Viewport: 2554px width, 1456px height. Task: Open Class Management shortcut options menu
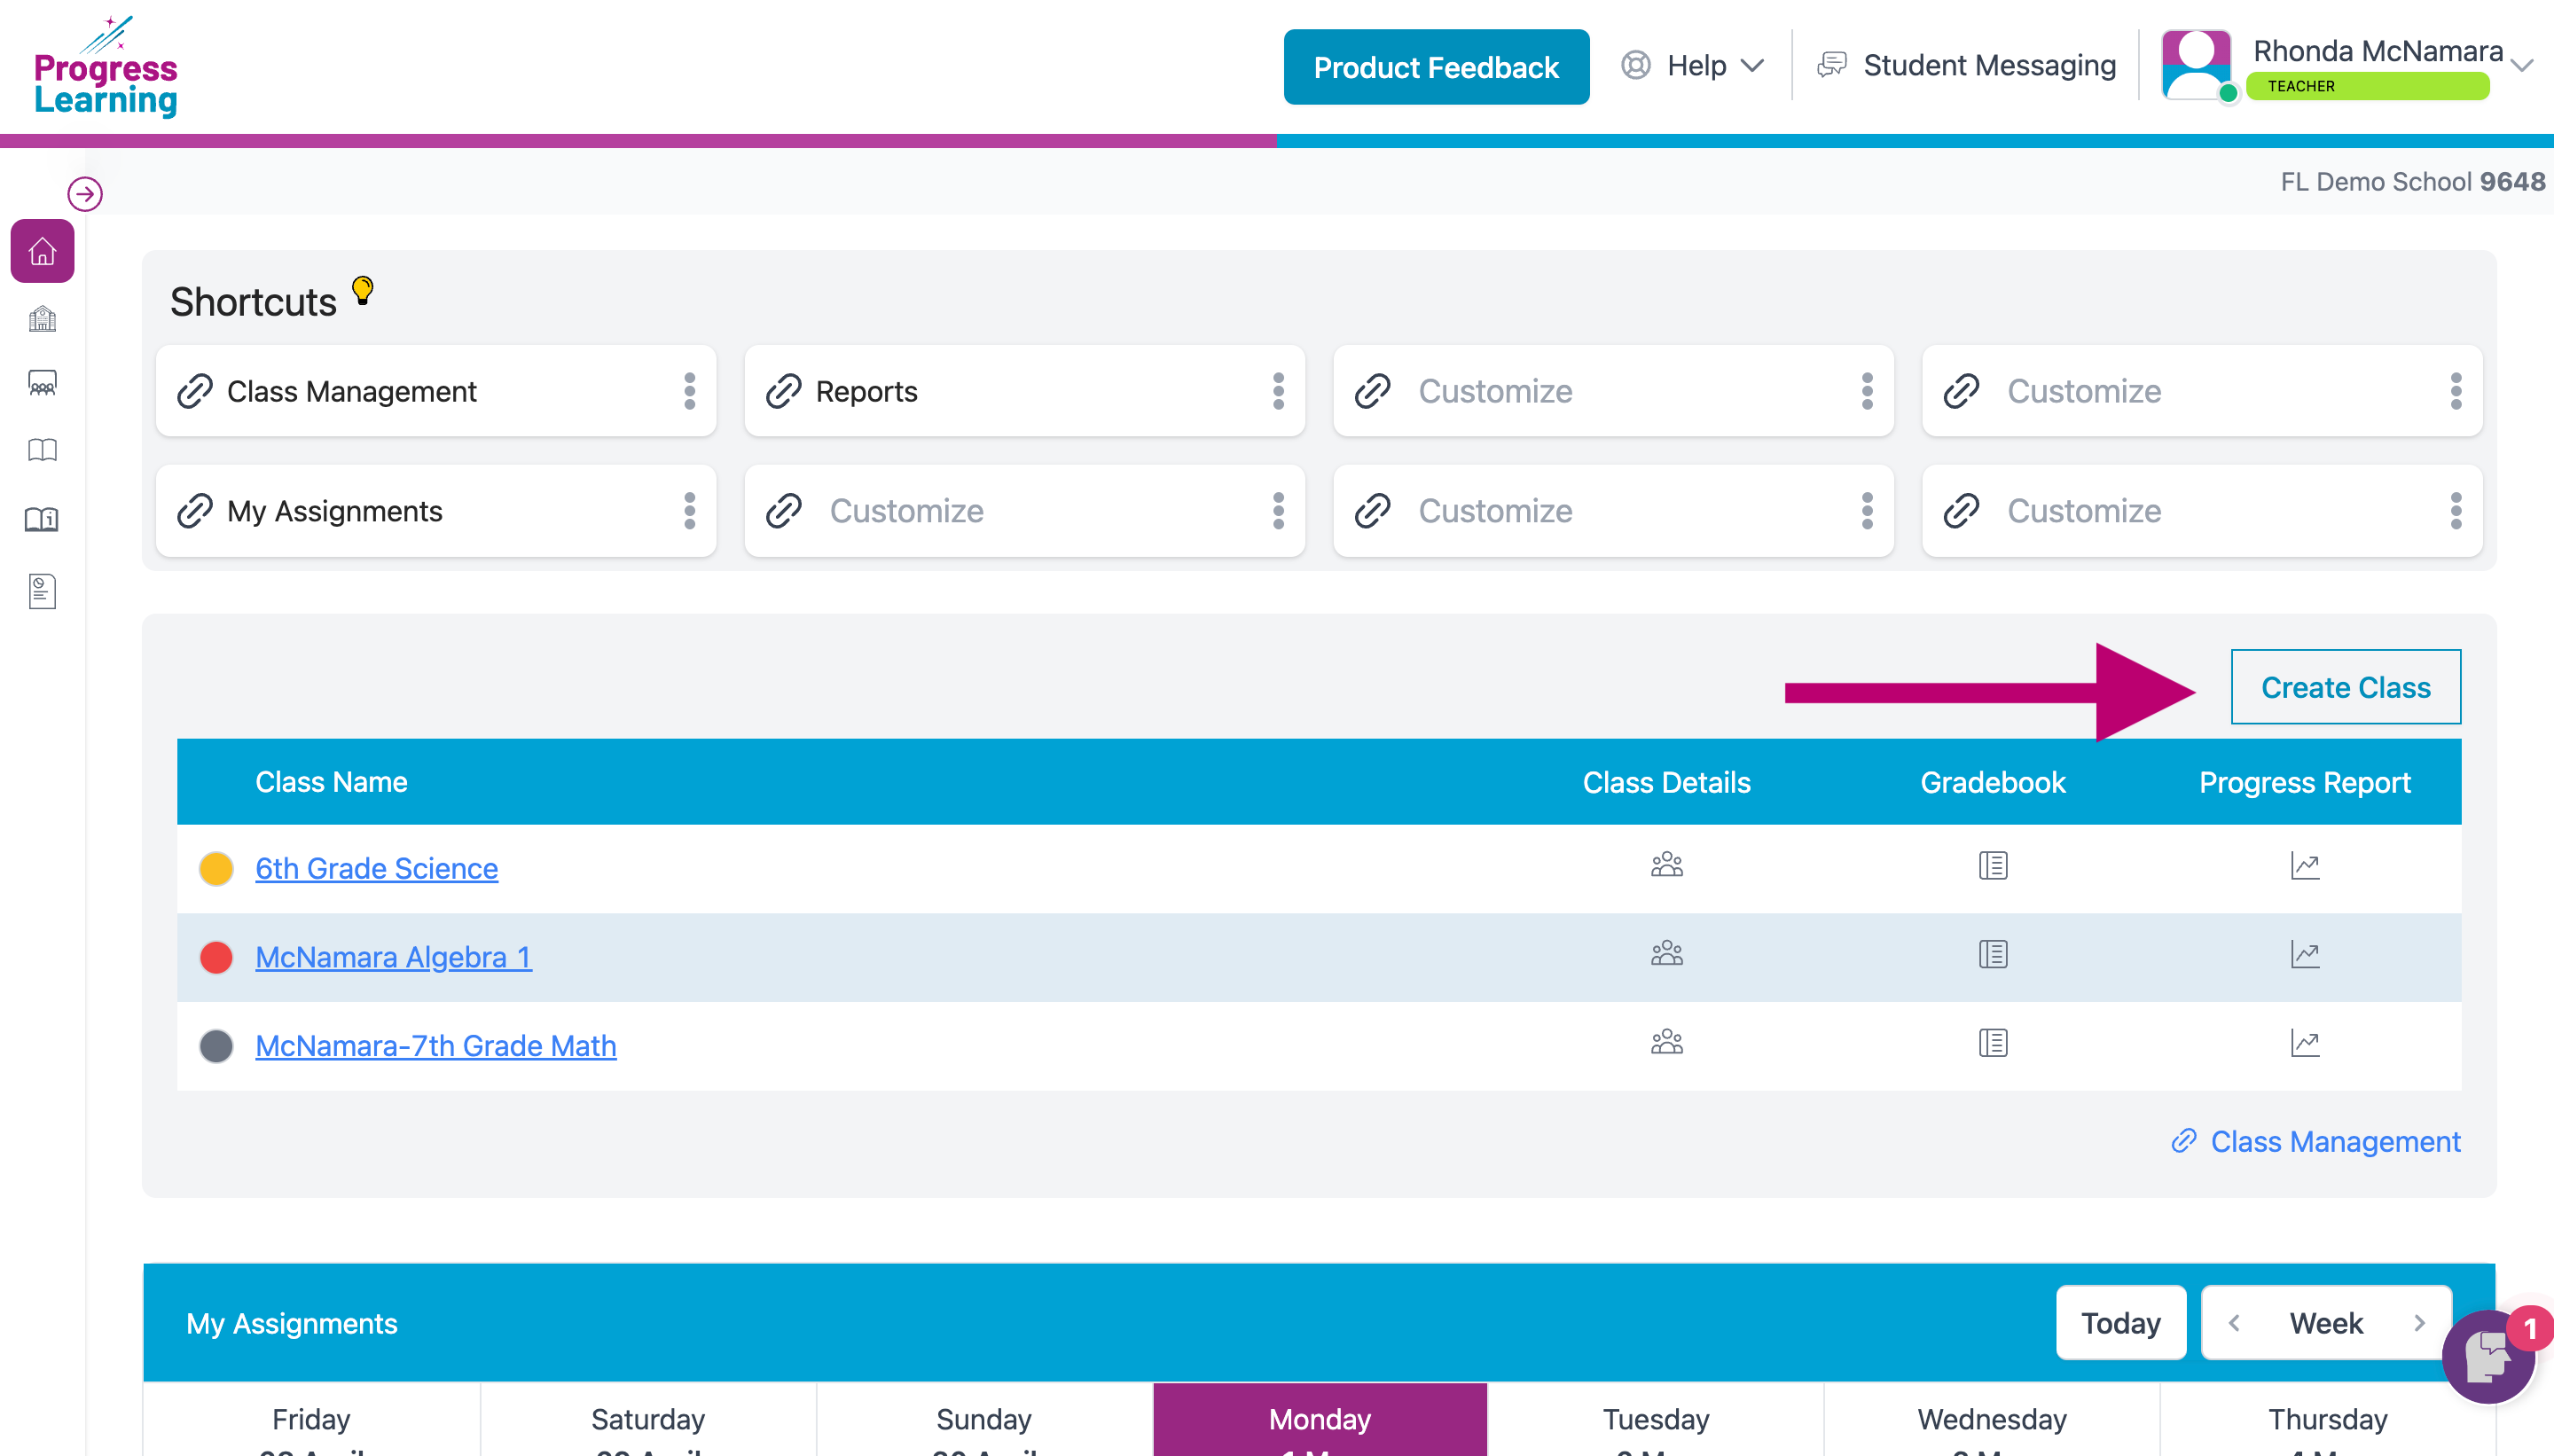click(x=689, y=391)
